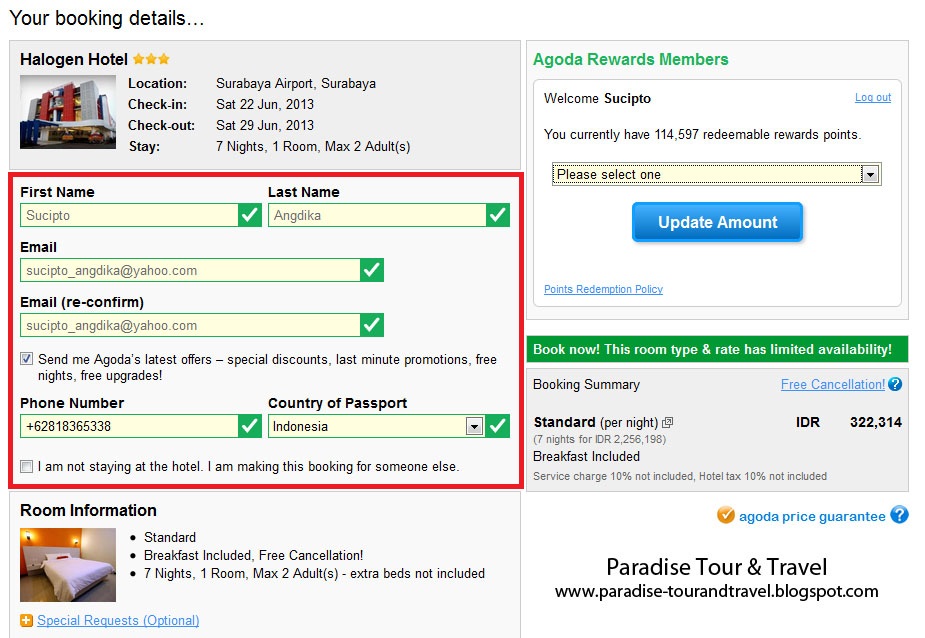This screenshot has height=638, width=925.
Task: Open the Please select one rewards dropdown
Action: coord(716,174)
